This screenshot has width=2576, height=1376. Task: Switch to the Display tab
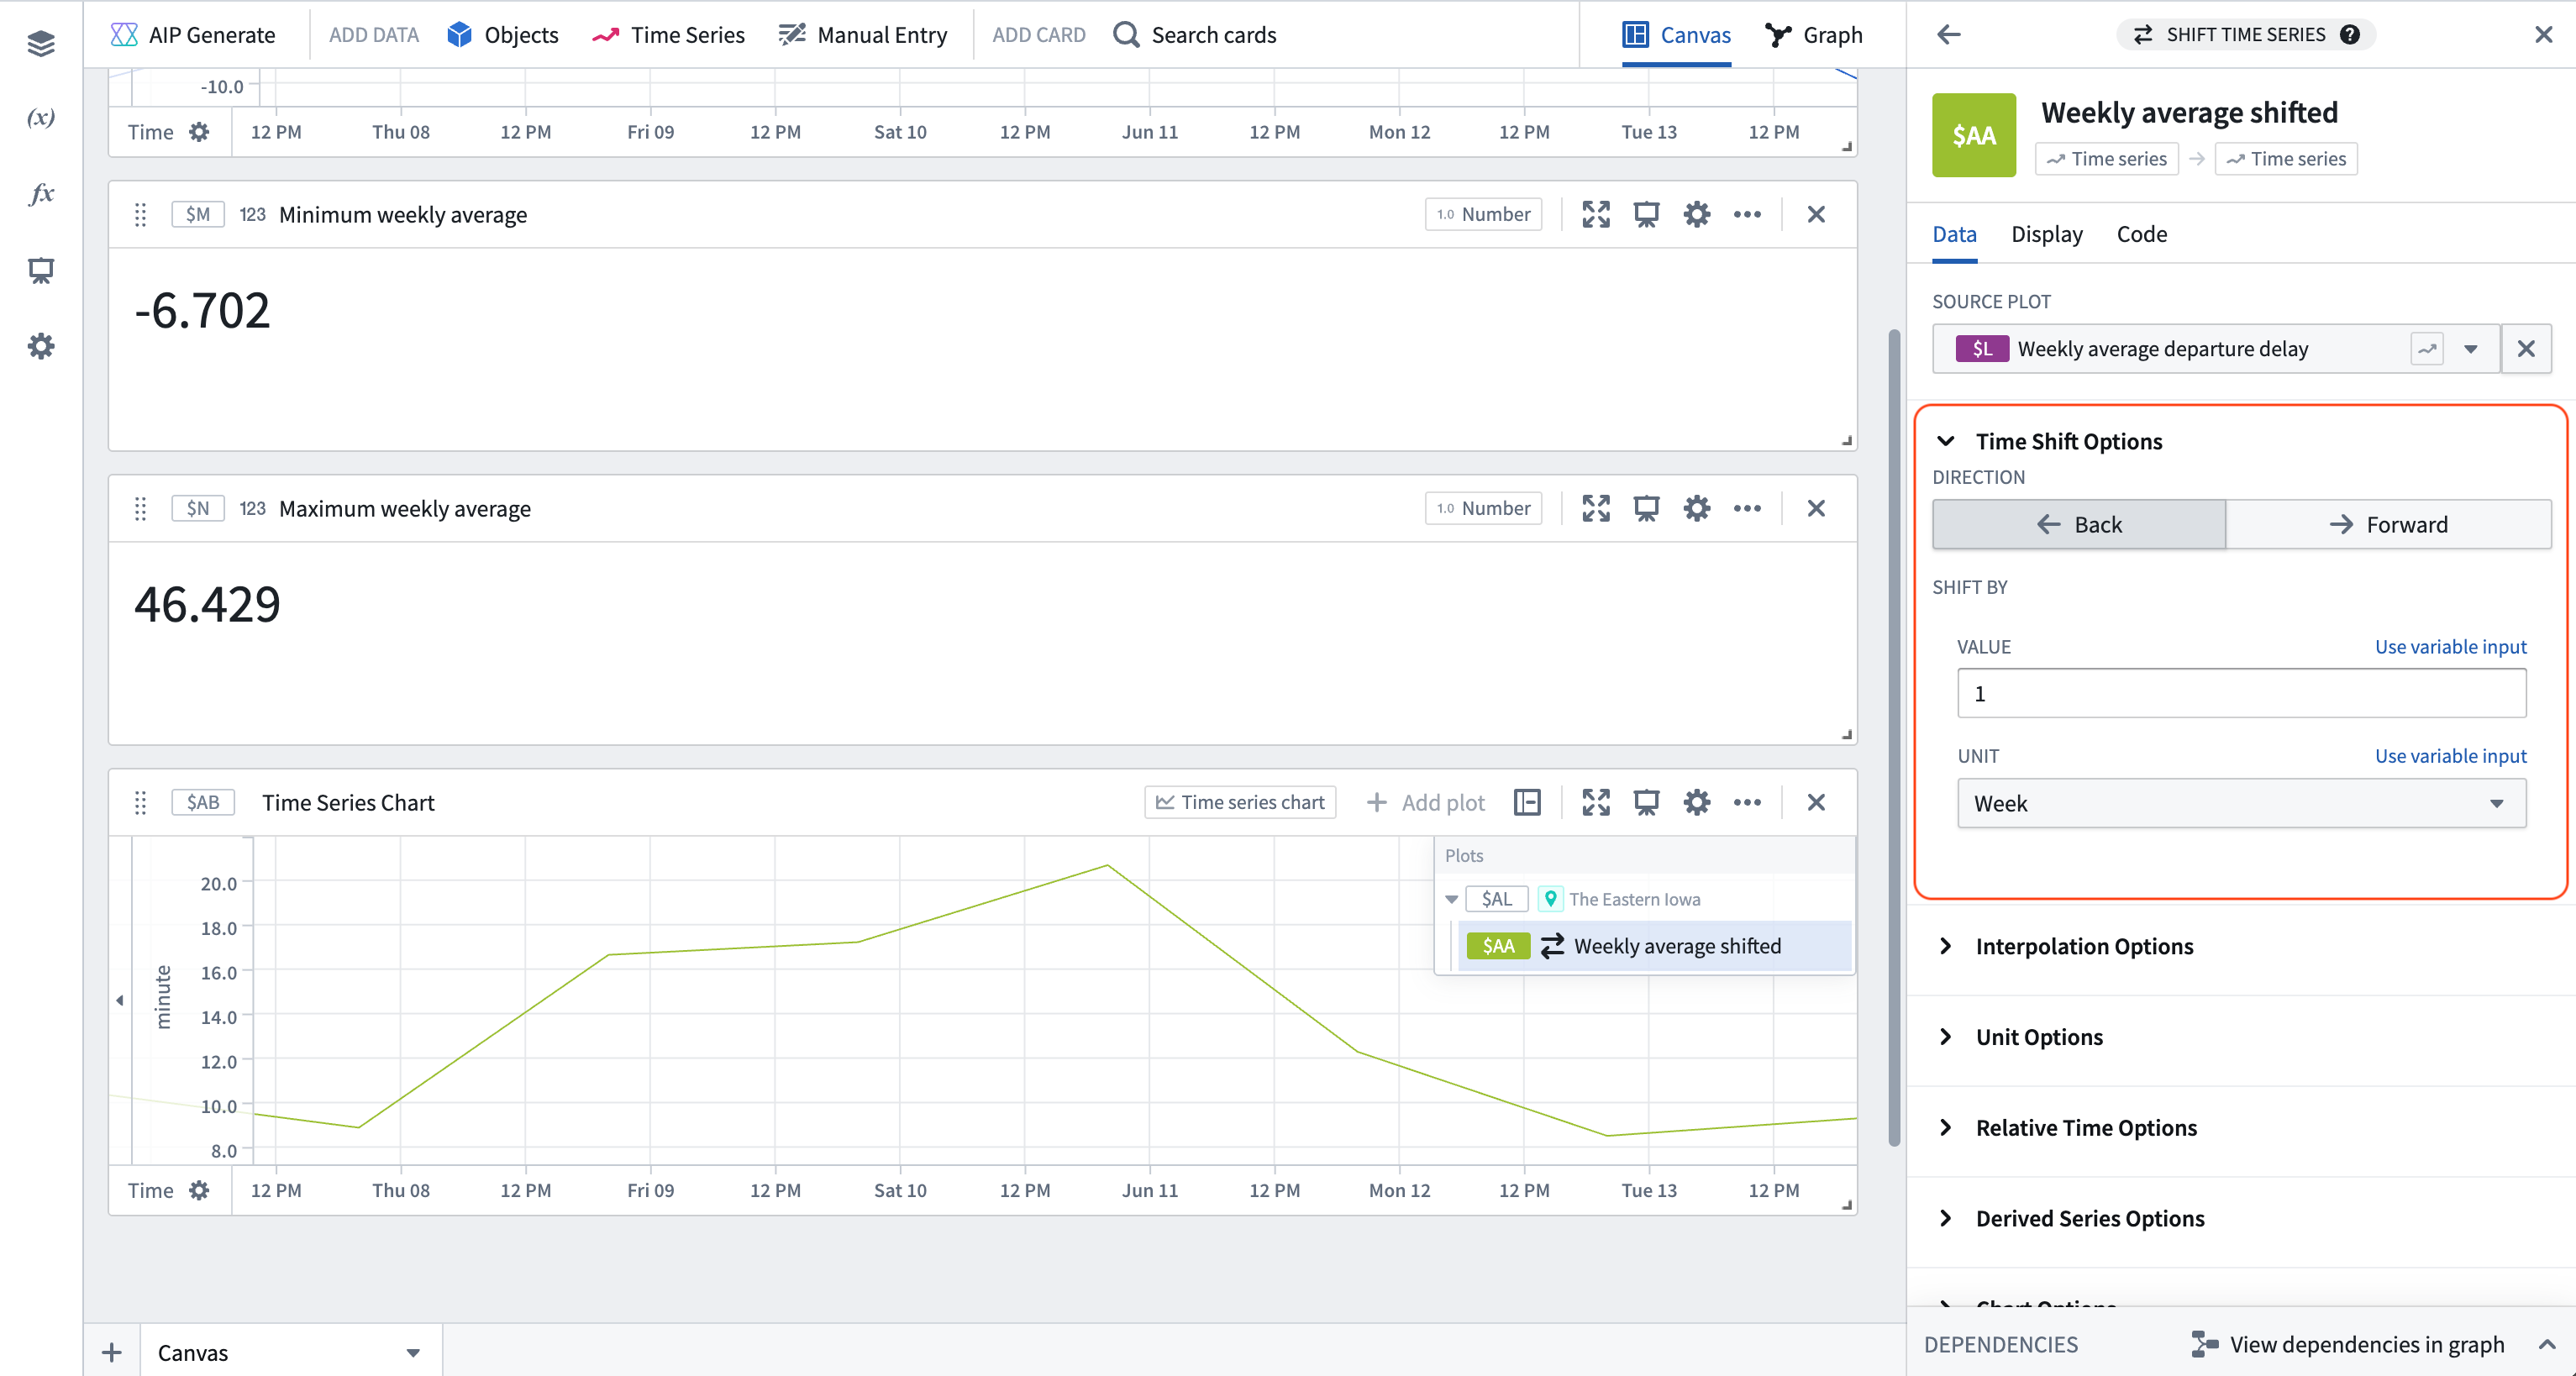click(x=2046, y=234)
